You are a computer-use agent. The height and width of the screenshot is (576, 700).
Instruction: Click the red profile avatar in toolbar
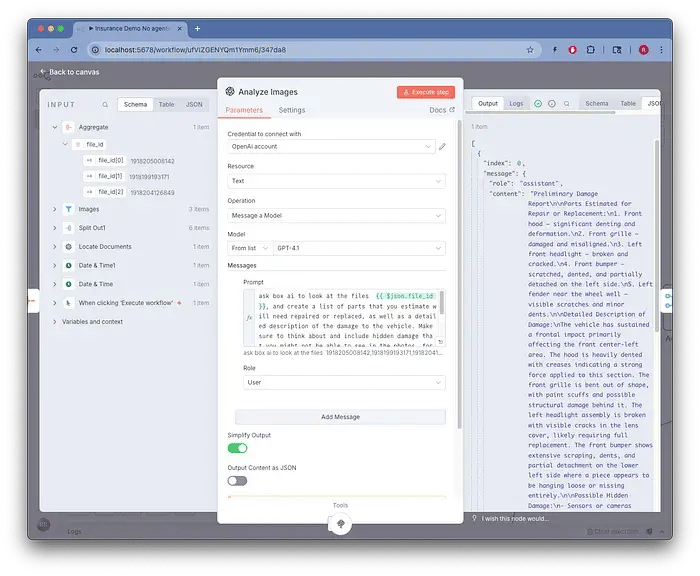643,50
